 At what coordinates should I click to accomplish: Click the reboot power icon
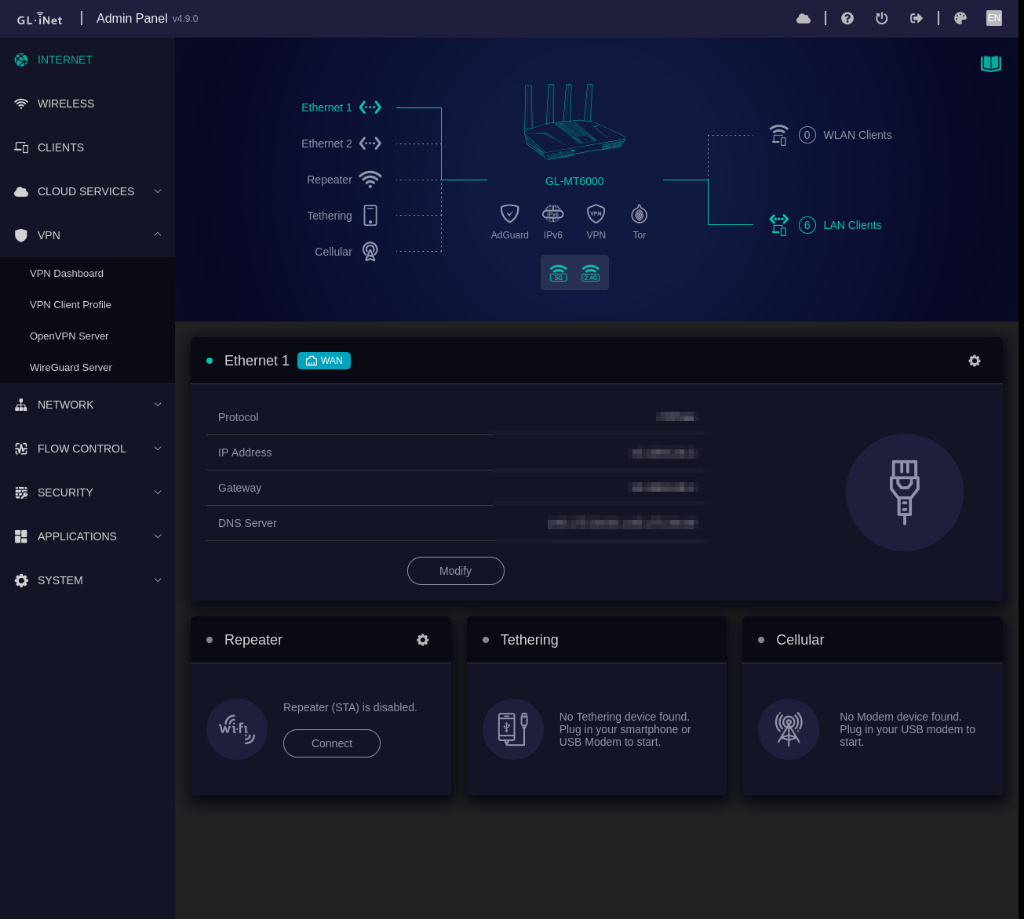(881, 18)
